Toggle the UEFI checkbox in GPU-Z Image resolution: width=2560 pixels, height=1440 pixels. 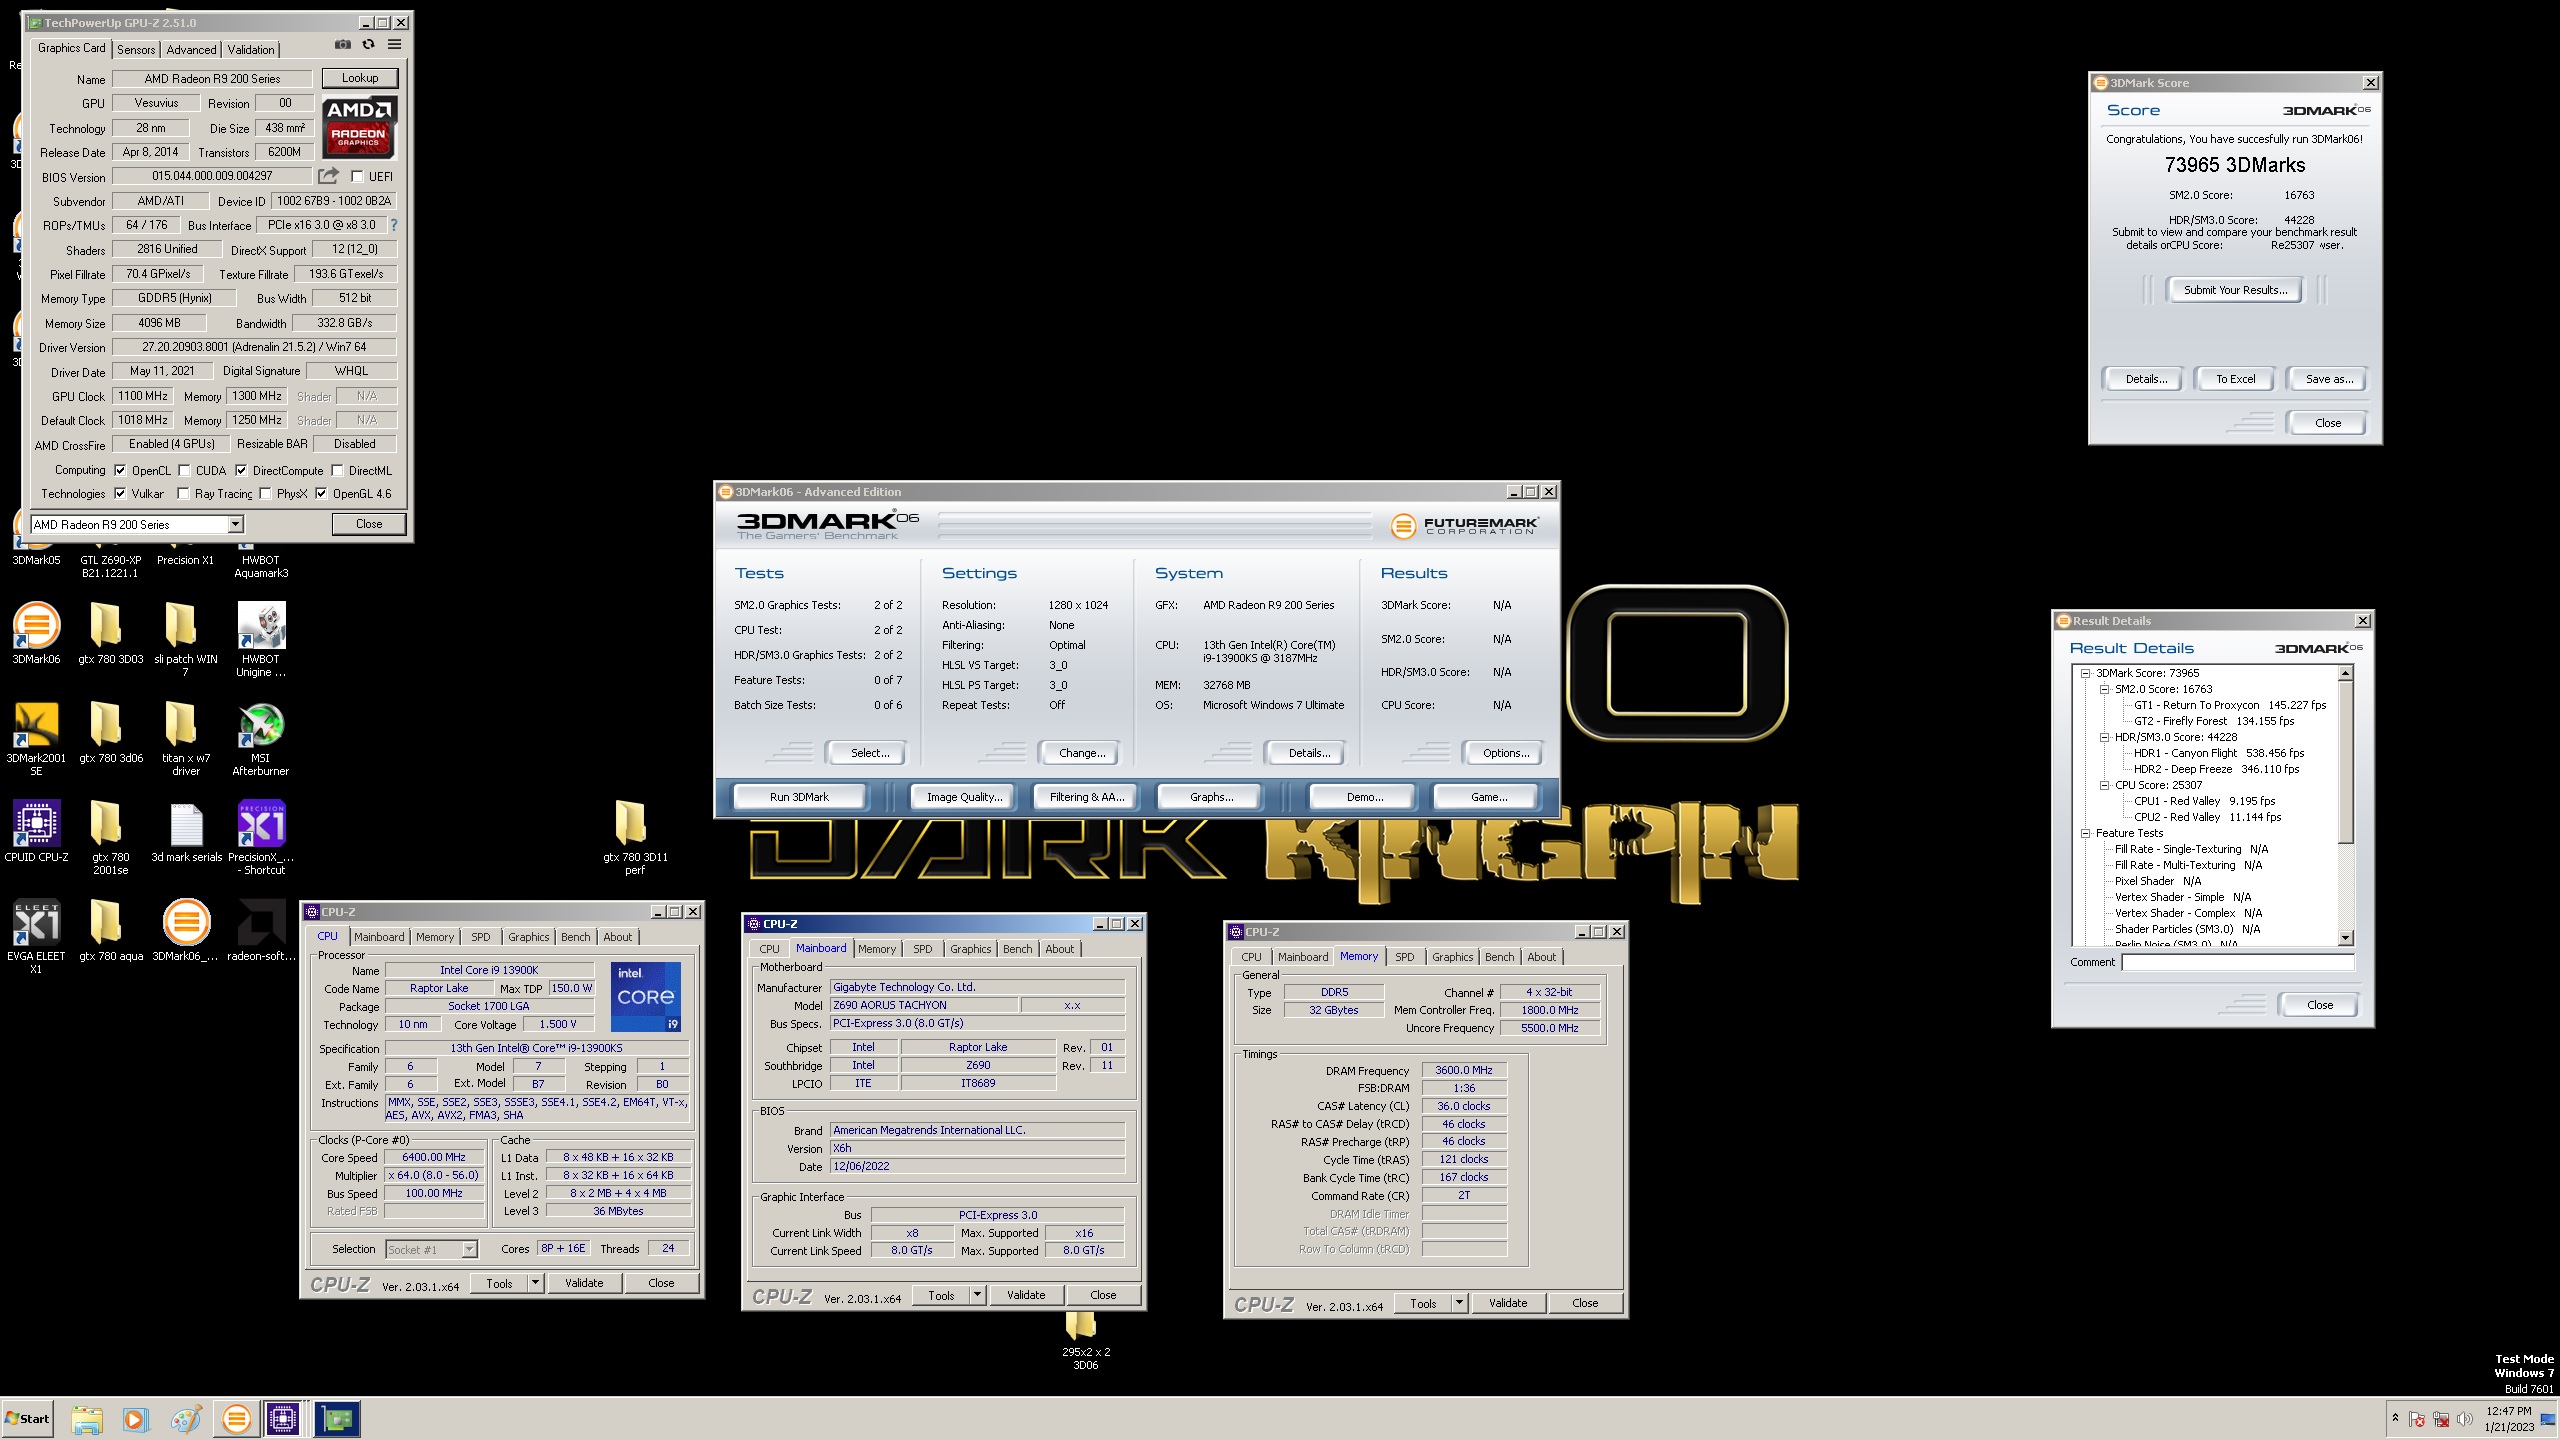click(x=357, y=177)
